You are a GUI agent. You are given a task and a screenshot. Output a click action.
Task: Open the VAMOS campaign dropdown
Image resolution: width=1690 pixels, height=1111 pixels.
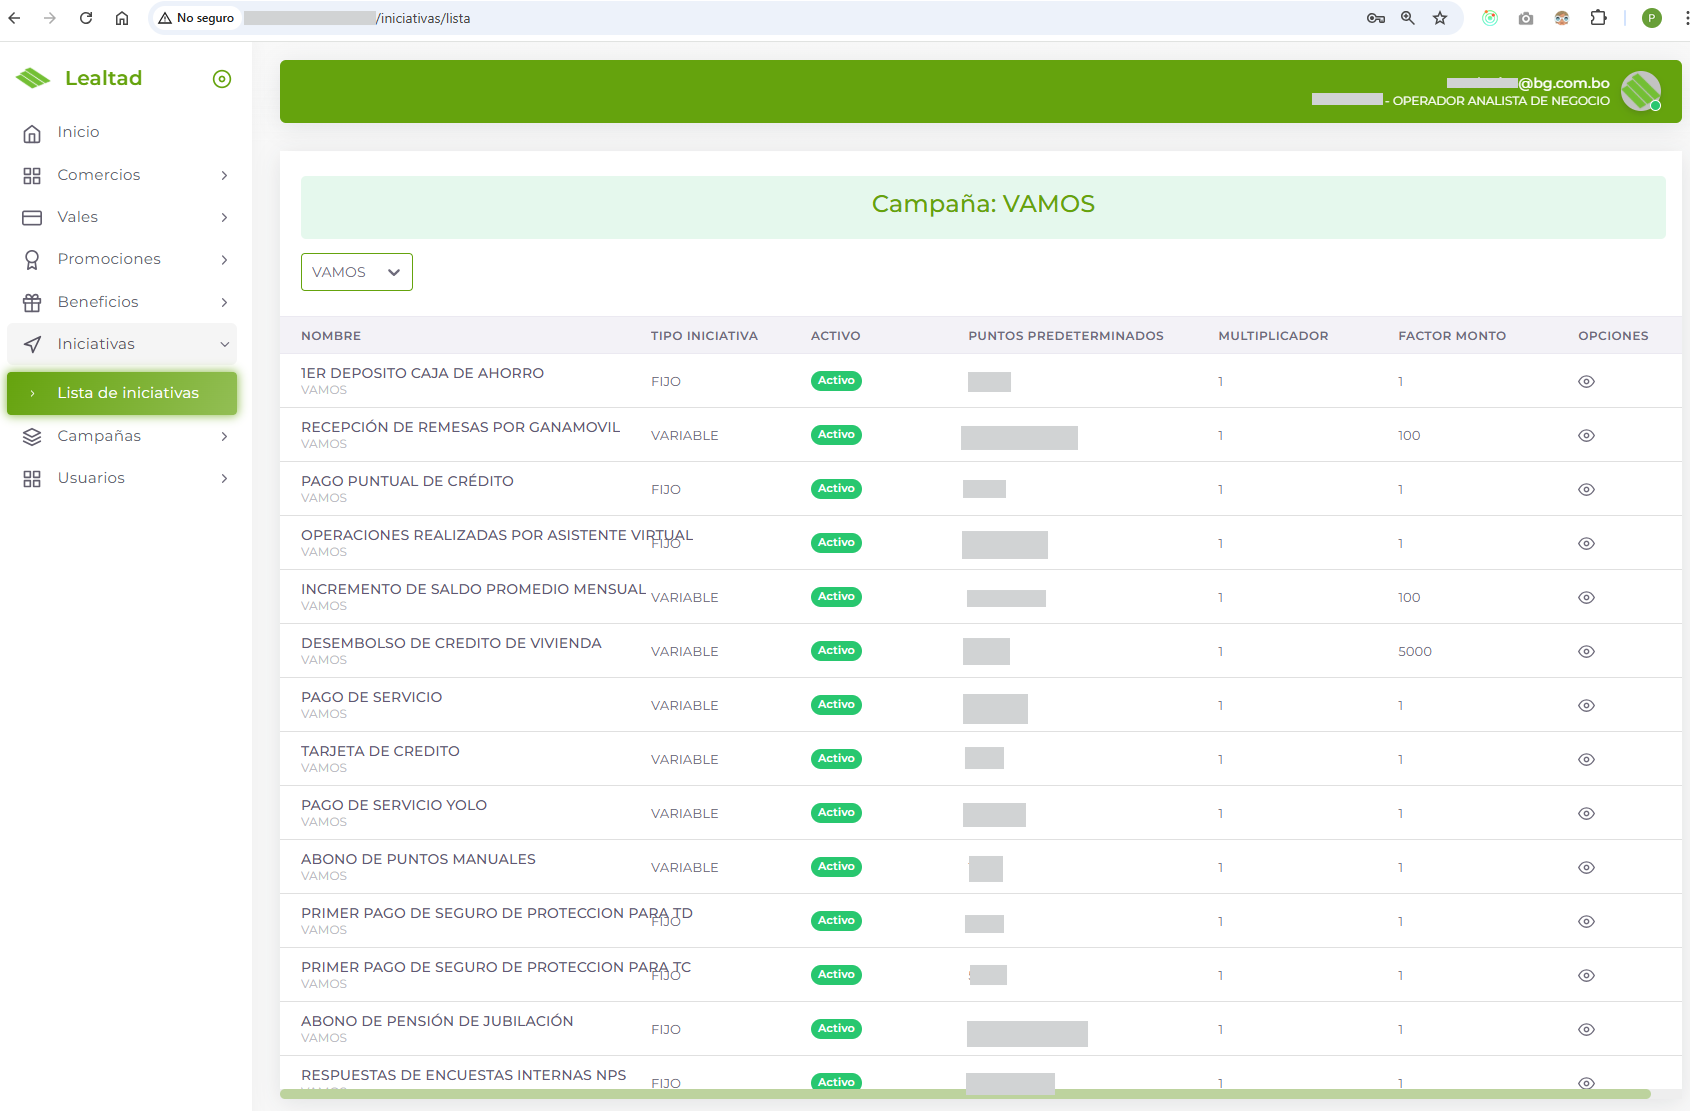pos(356,271)
